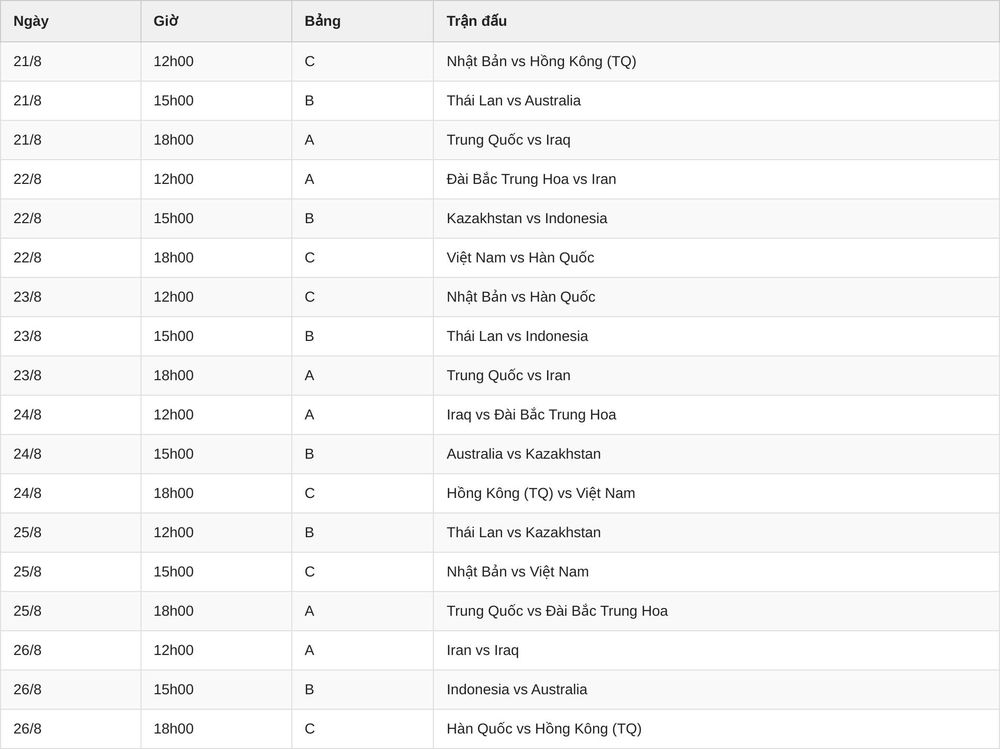
Task: Select the Việt Nam vs Hàn Quốc match
Action: (520, 258)
